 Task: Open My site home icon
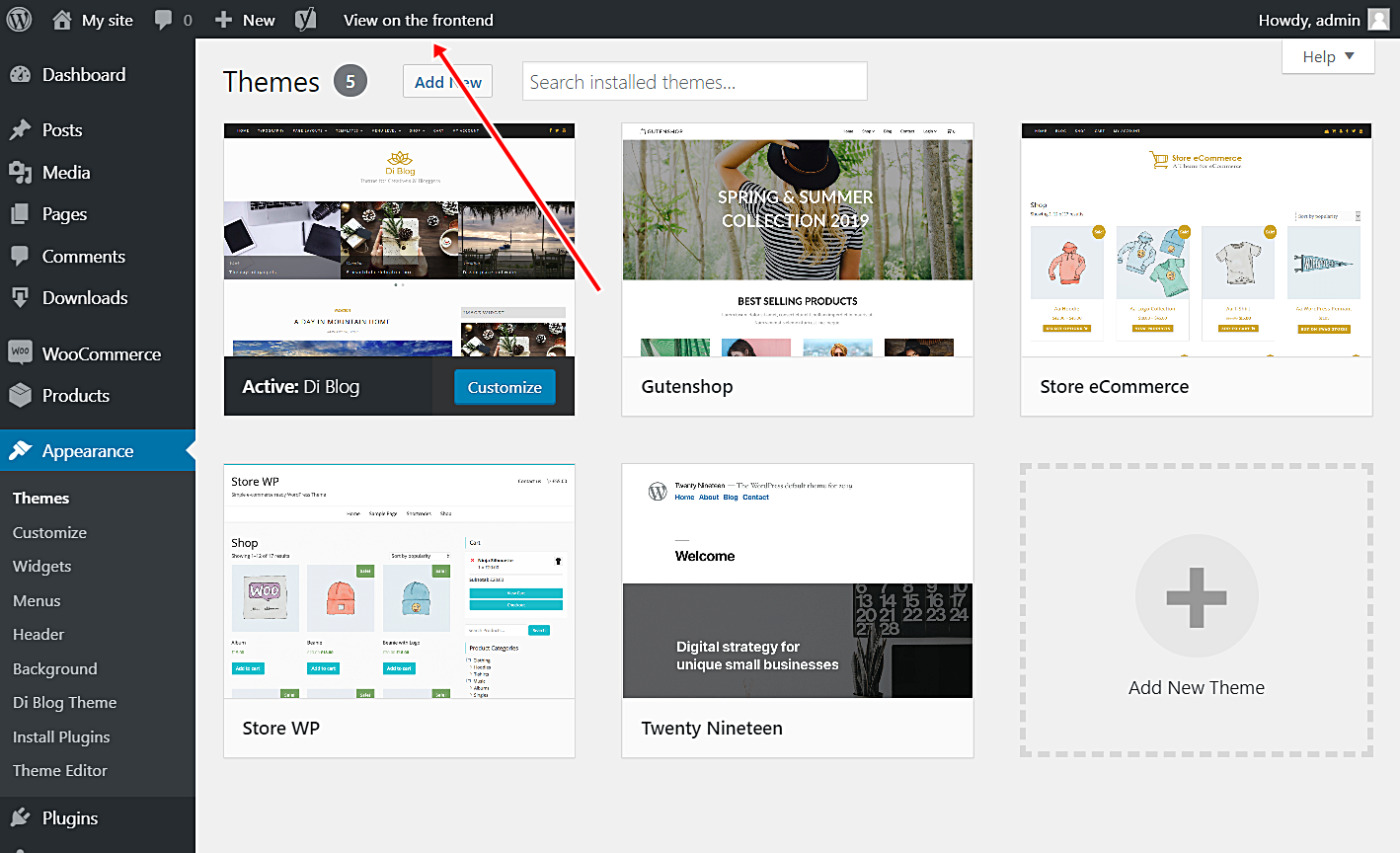click(x=62, y=19)
